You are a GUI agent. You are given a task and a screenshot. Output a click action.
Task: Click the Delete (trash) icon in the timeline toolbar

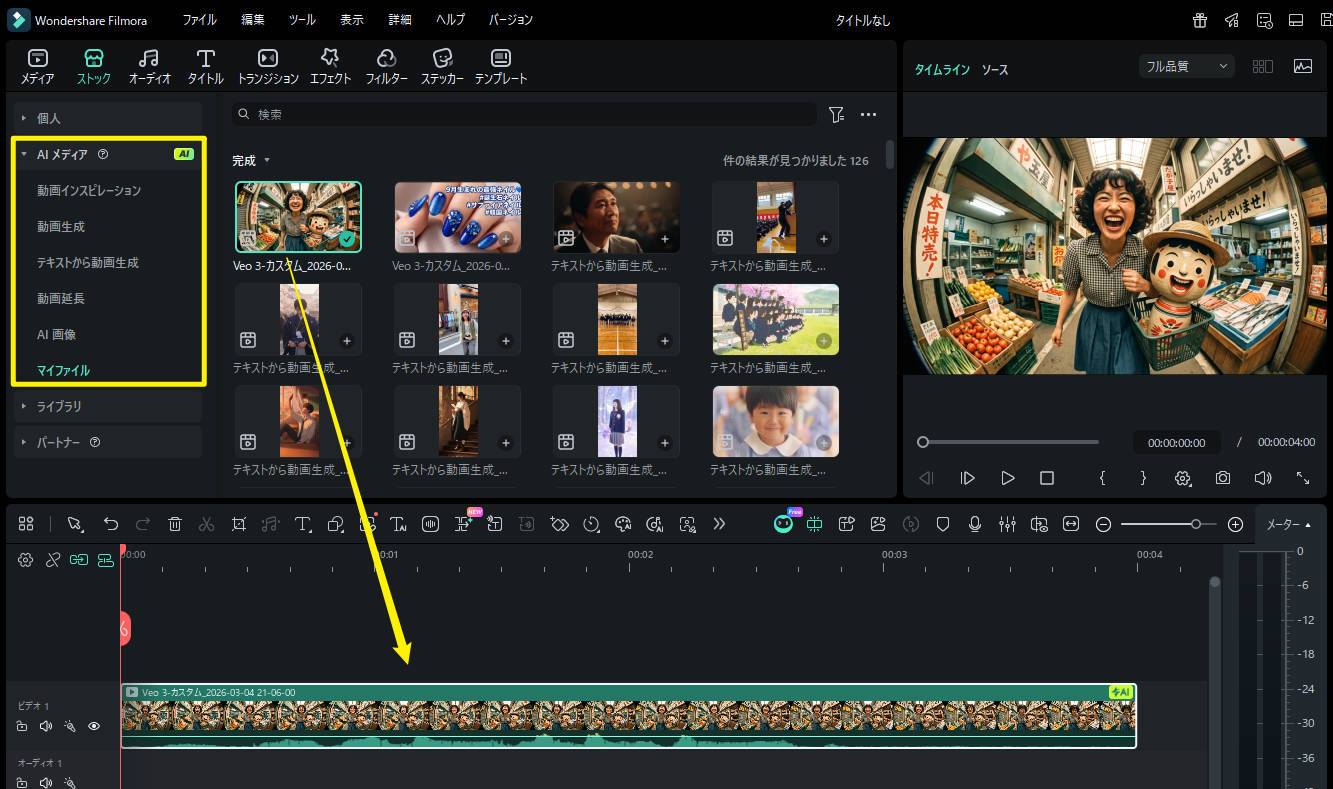coord(176,523)
